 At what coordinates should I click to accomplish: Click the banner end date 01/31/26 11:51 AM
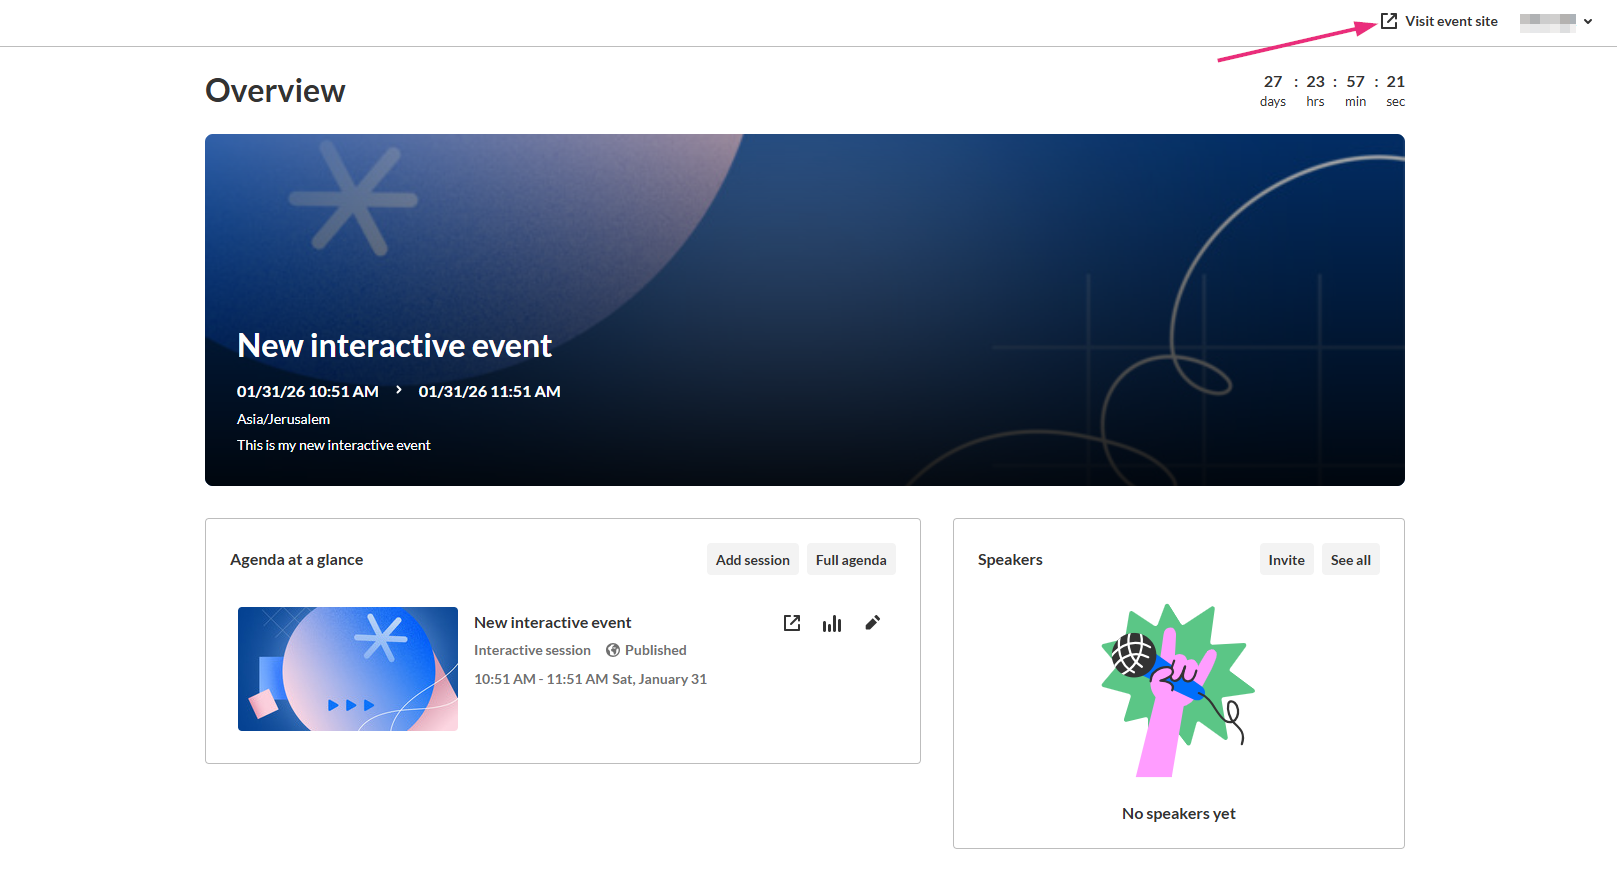(x=489, y=391)
